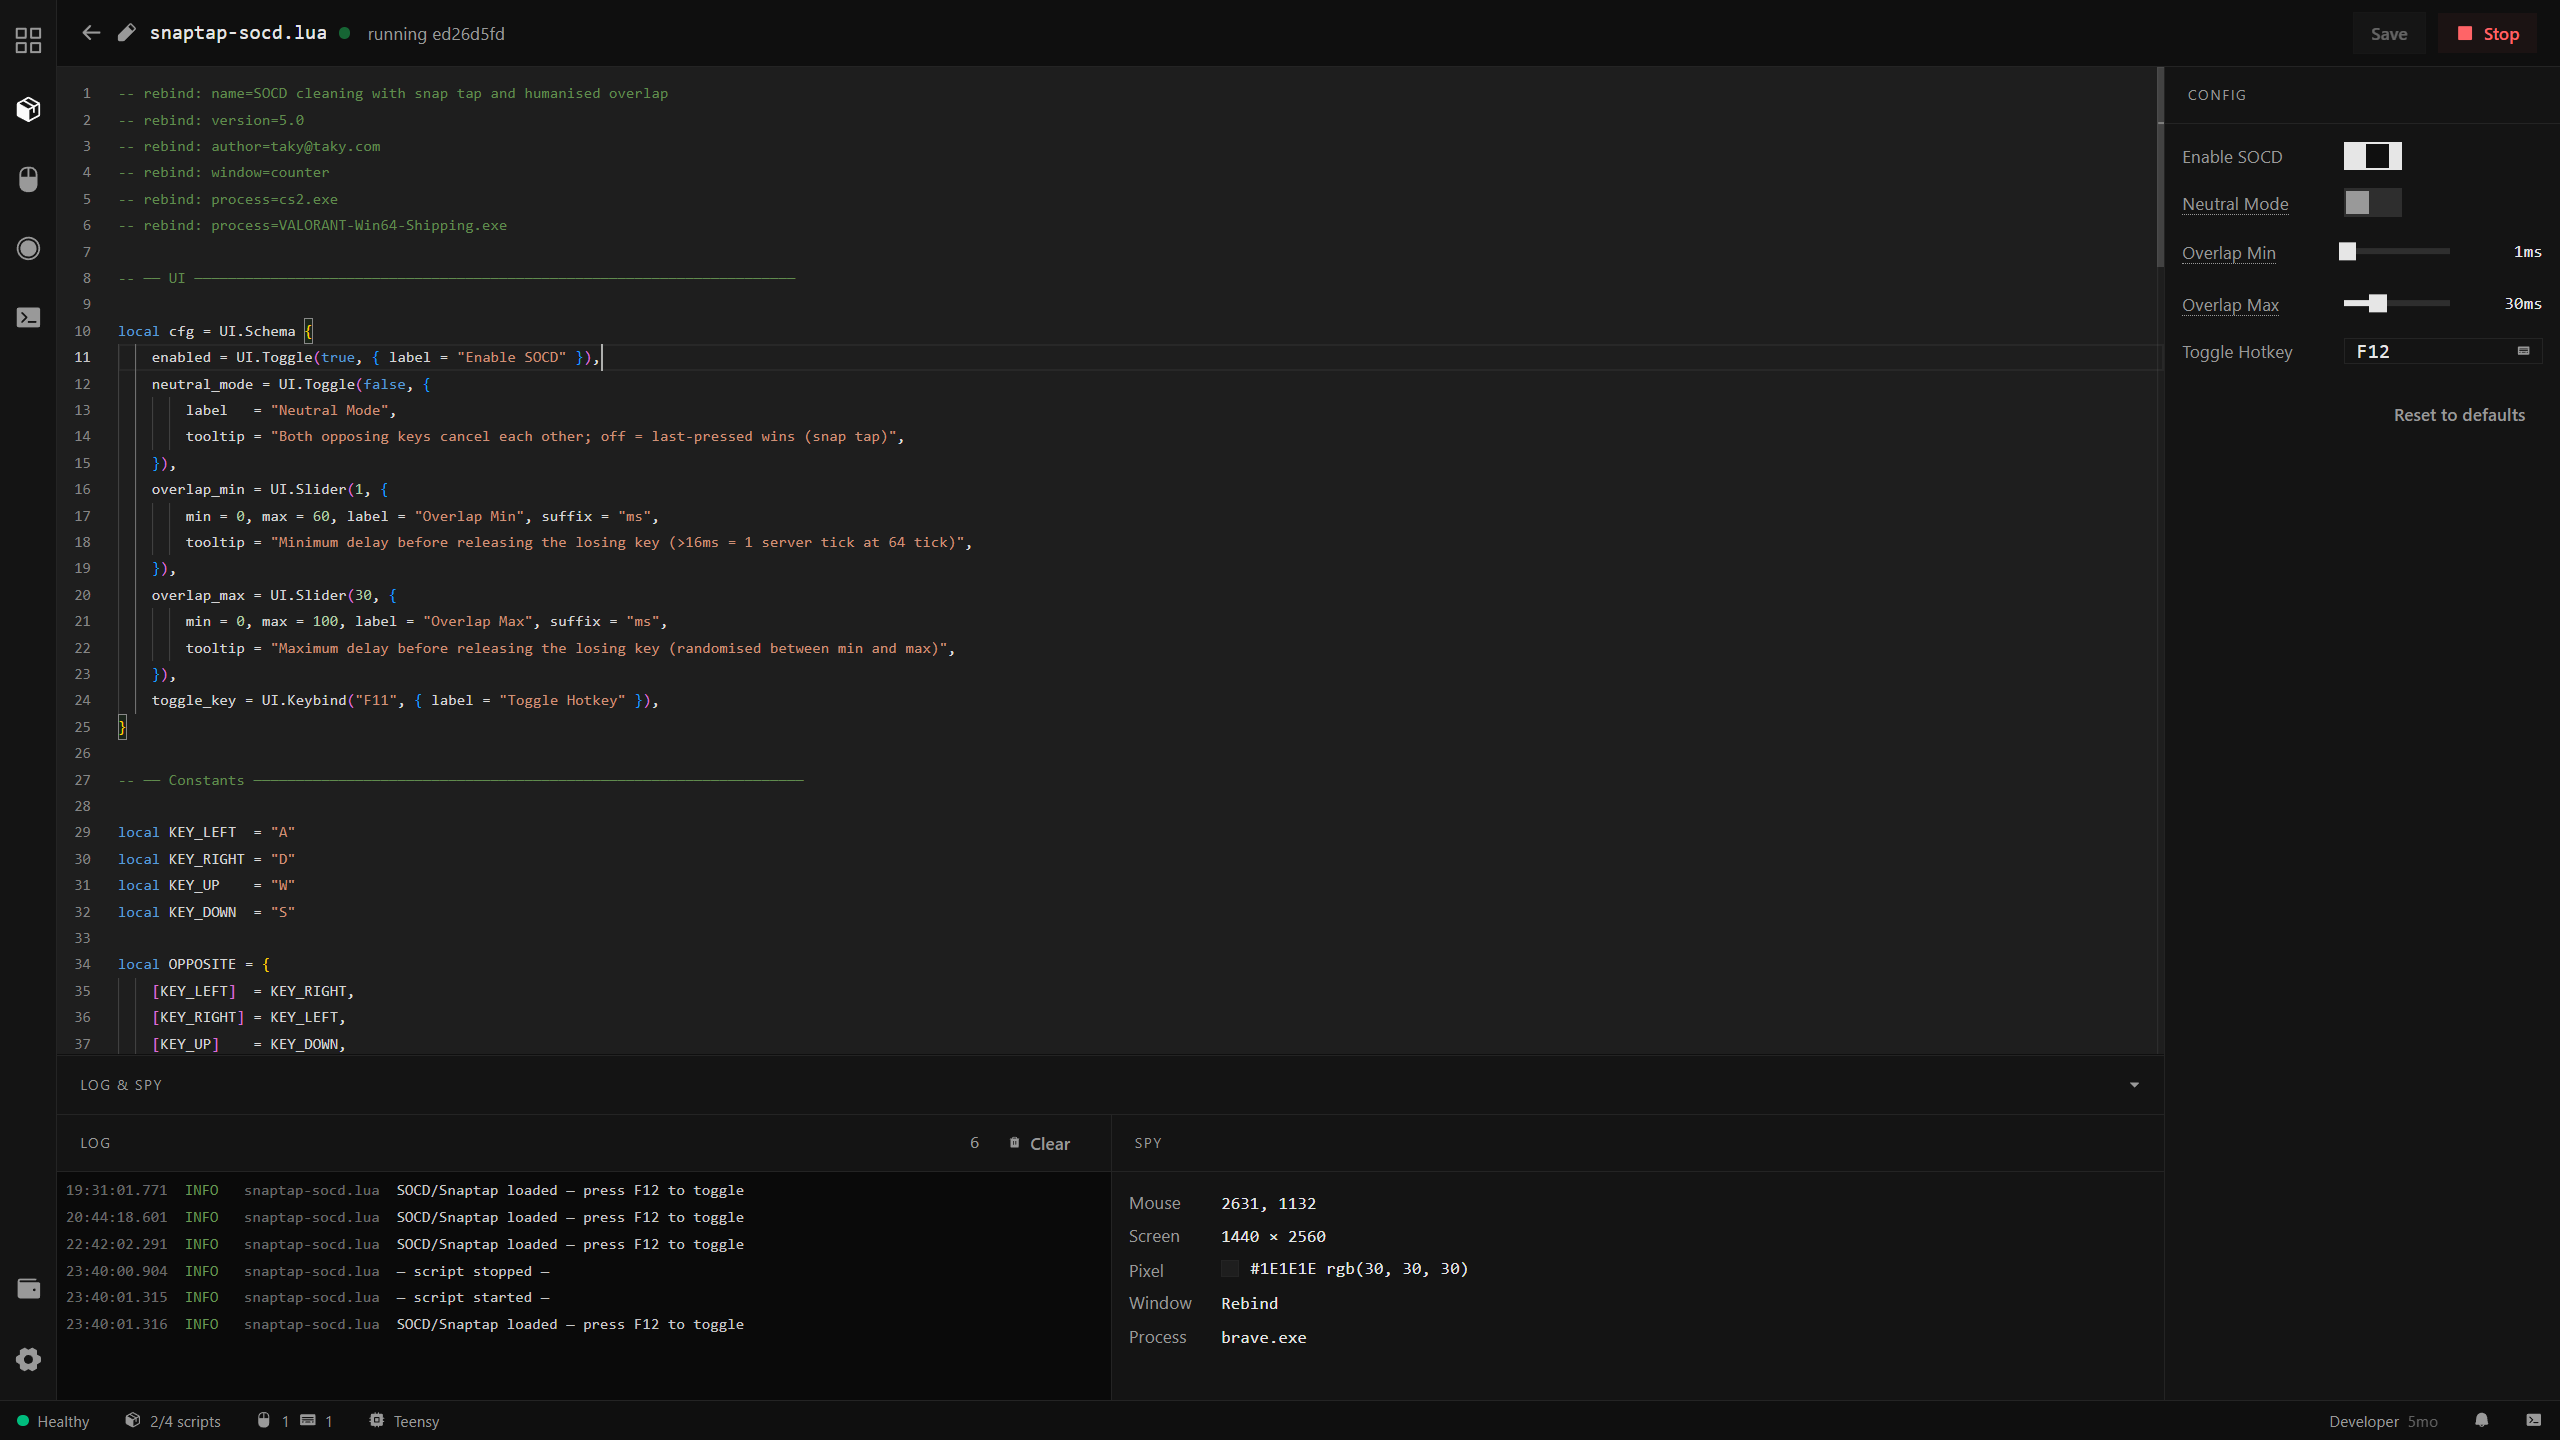Image resolution: width=2560 pixels, height=1440 pixels.
Task: Open the record circle icon in sidebar
Action: pyautogui.click(x=28, y=248)
